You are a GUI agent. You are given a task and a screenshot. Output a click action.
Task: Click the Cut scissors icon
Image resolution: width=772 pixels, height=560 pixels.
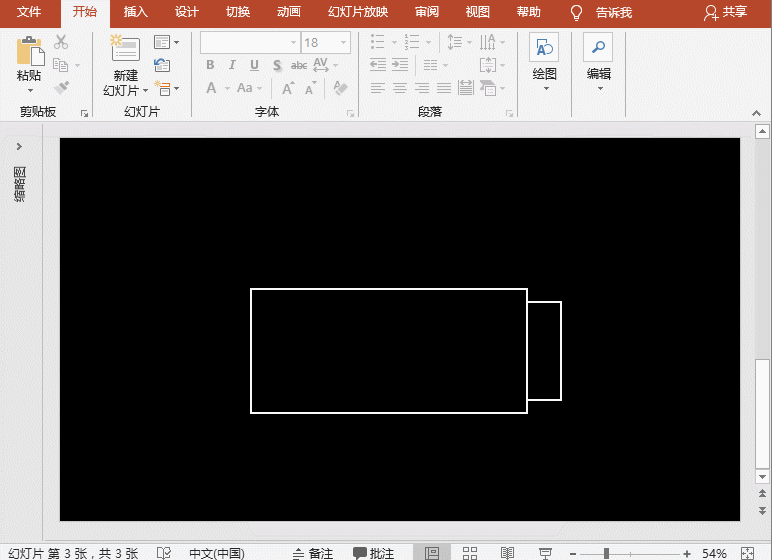pos(61,42)
